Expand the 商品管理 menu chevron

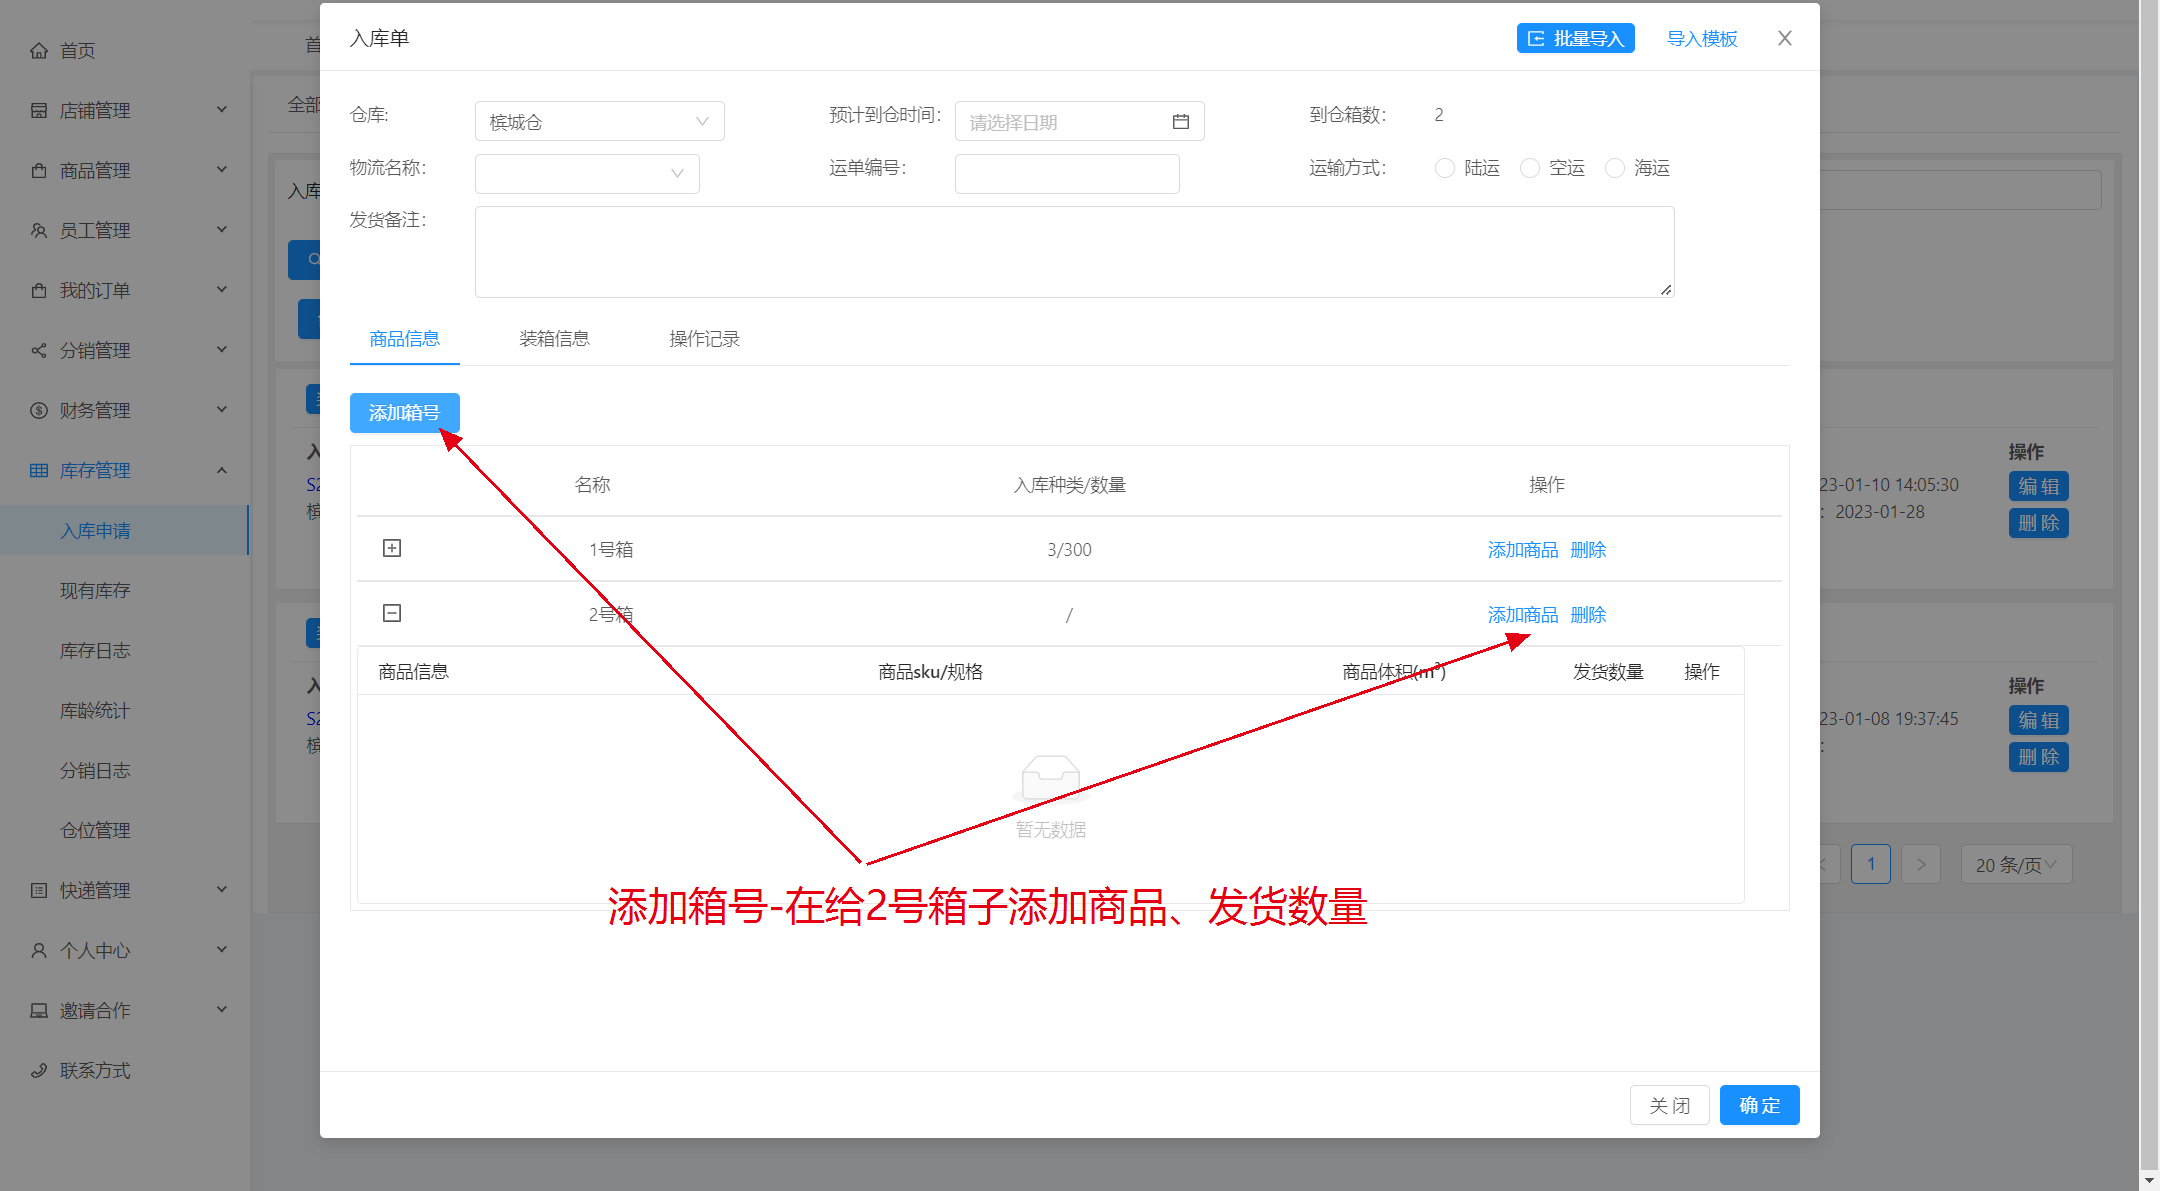[222, 170]
